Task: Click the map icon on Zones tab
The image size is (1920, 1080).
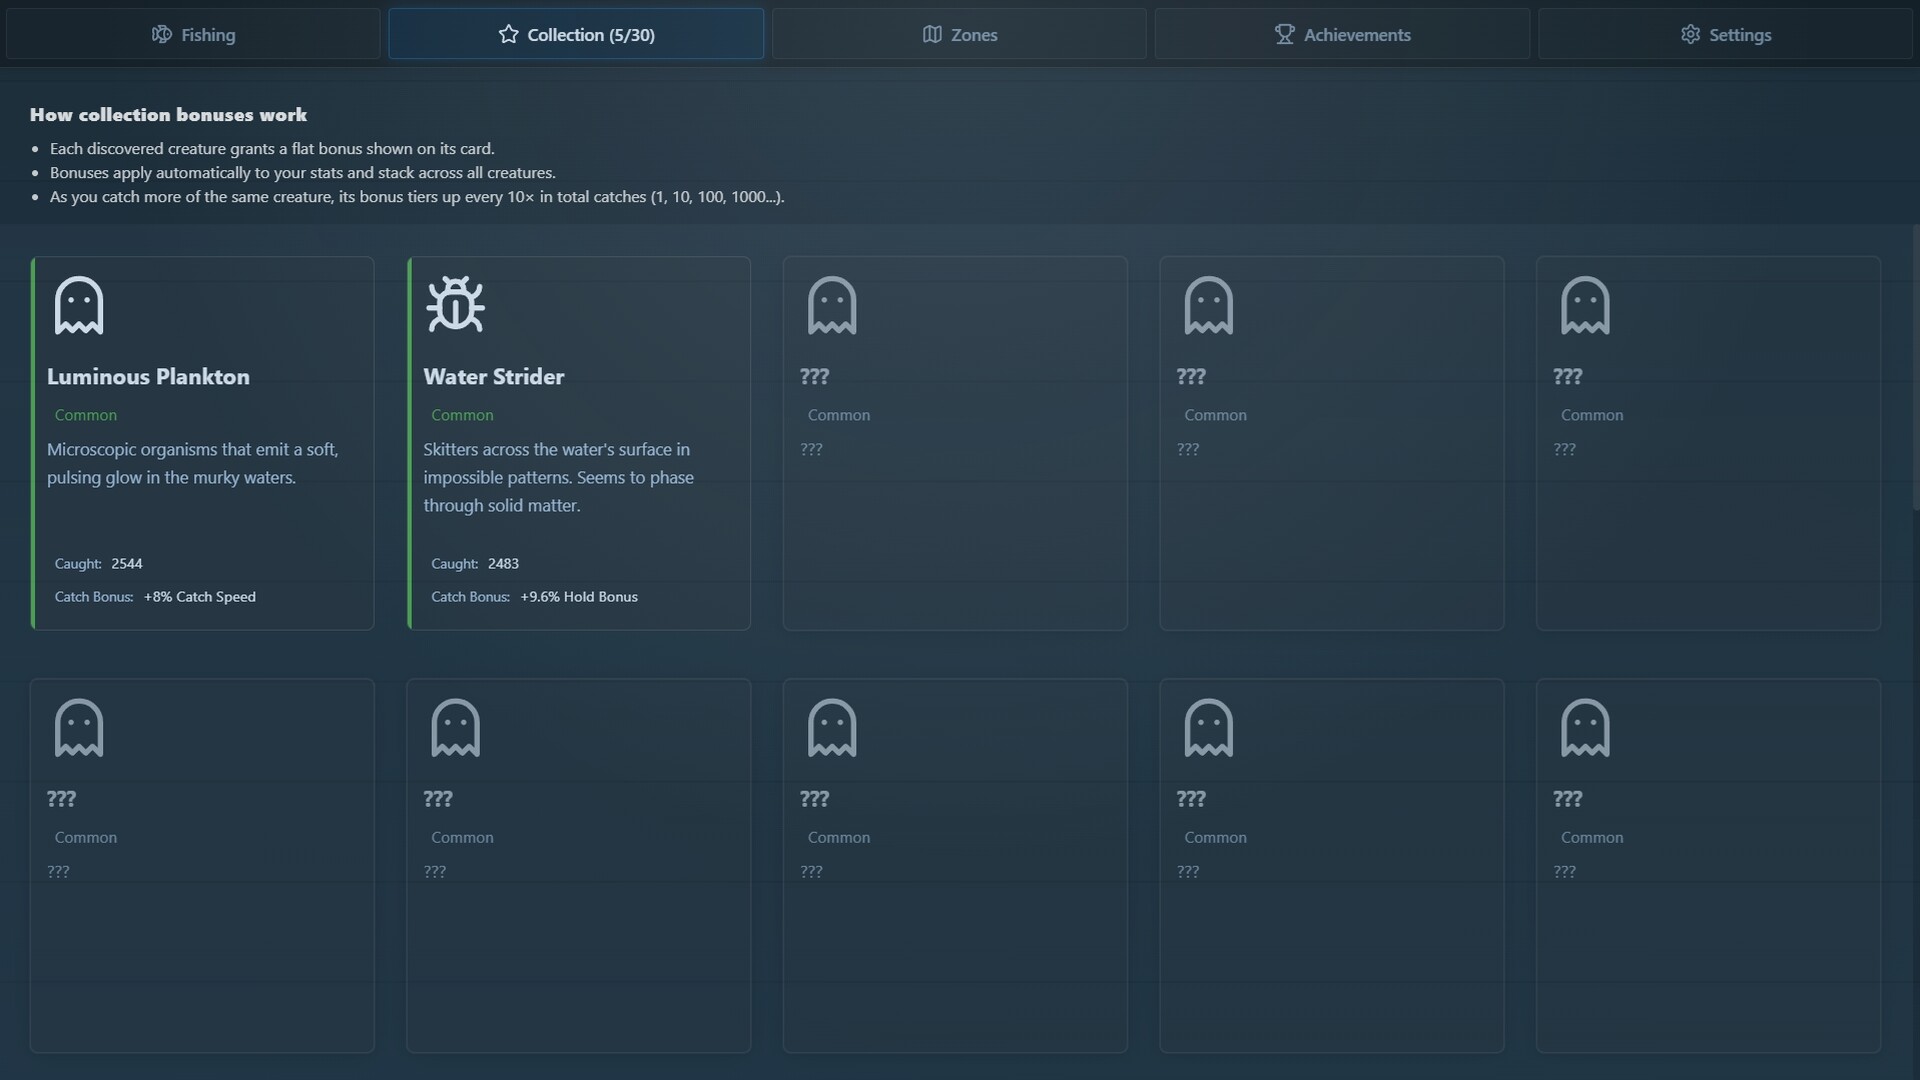Action: point(932,34)
